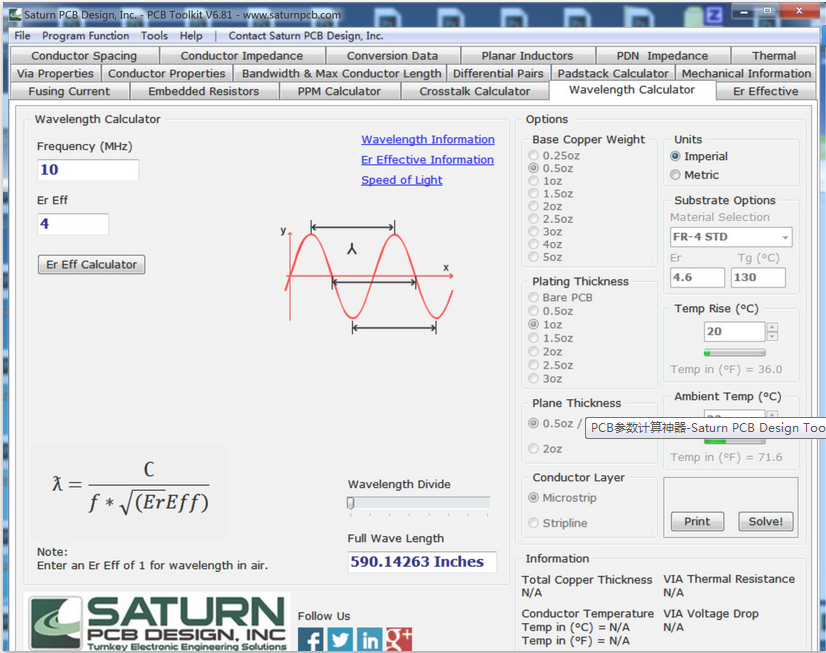826x653 pixels.
Task: Switch to Differential Pairs tab
Action: [498, 73]
